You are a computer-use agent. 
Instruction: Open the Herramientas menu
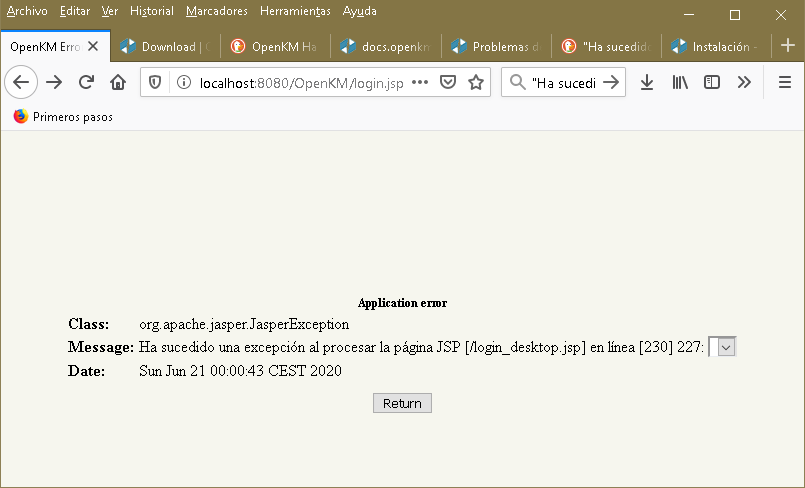pos(295,11)
